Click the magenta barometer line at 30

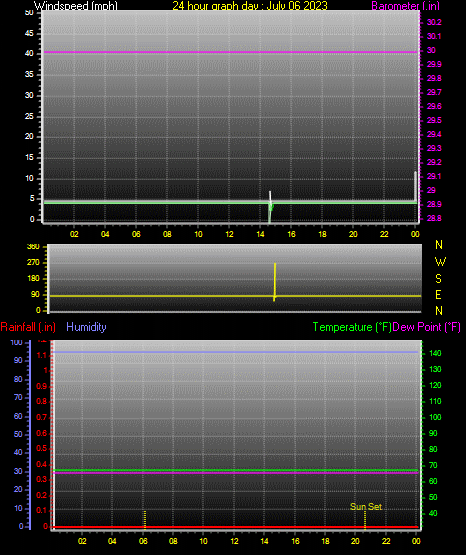pos(230,52)
